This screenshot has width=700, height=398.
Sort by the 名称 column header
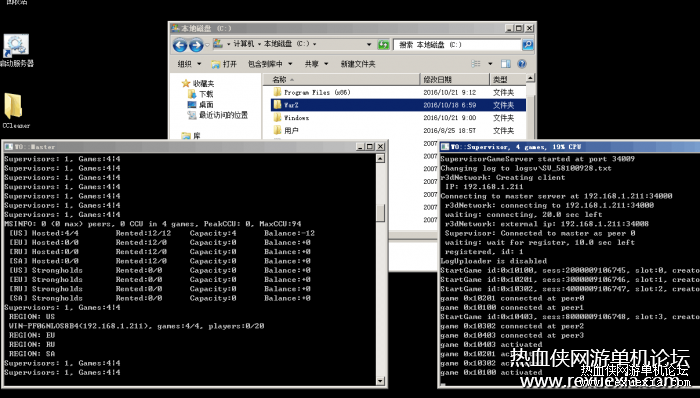tap(342, 79)
